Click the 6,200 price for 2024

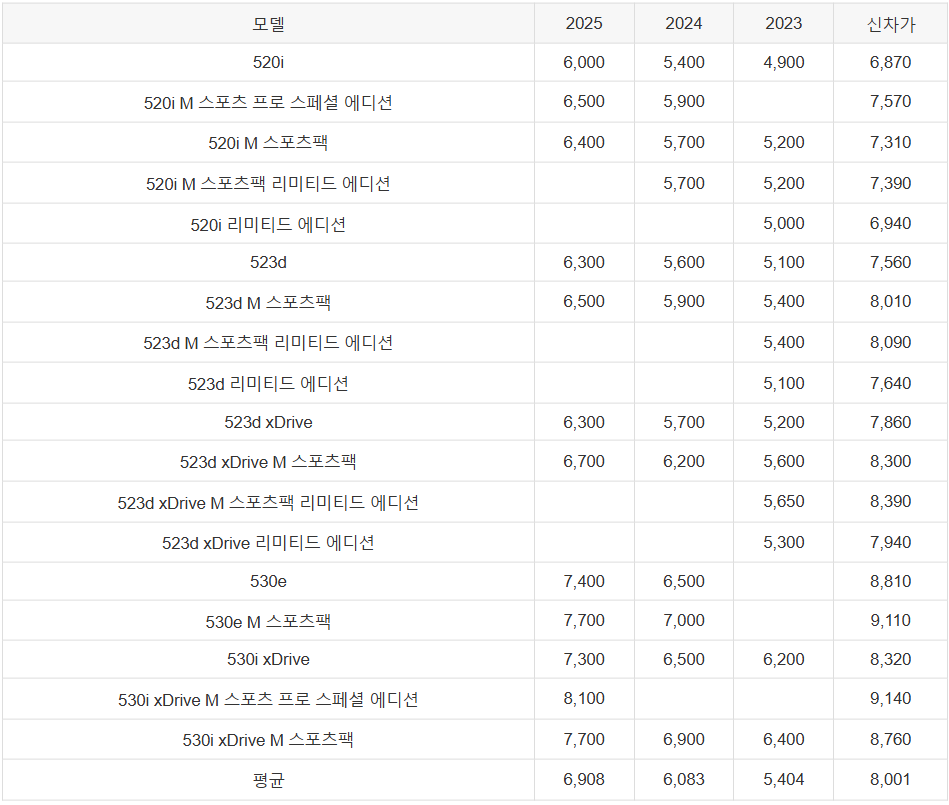684,461
